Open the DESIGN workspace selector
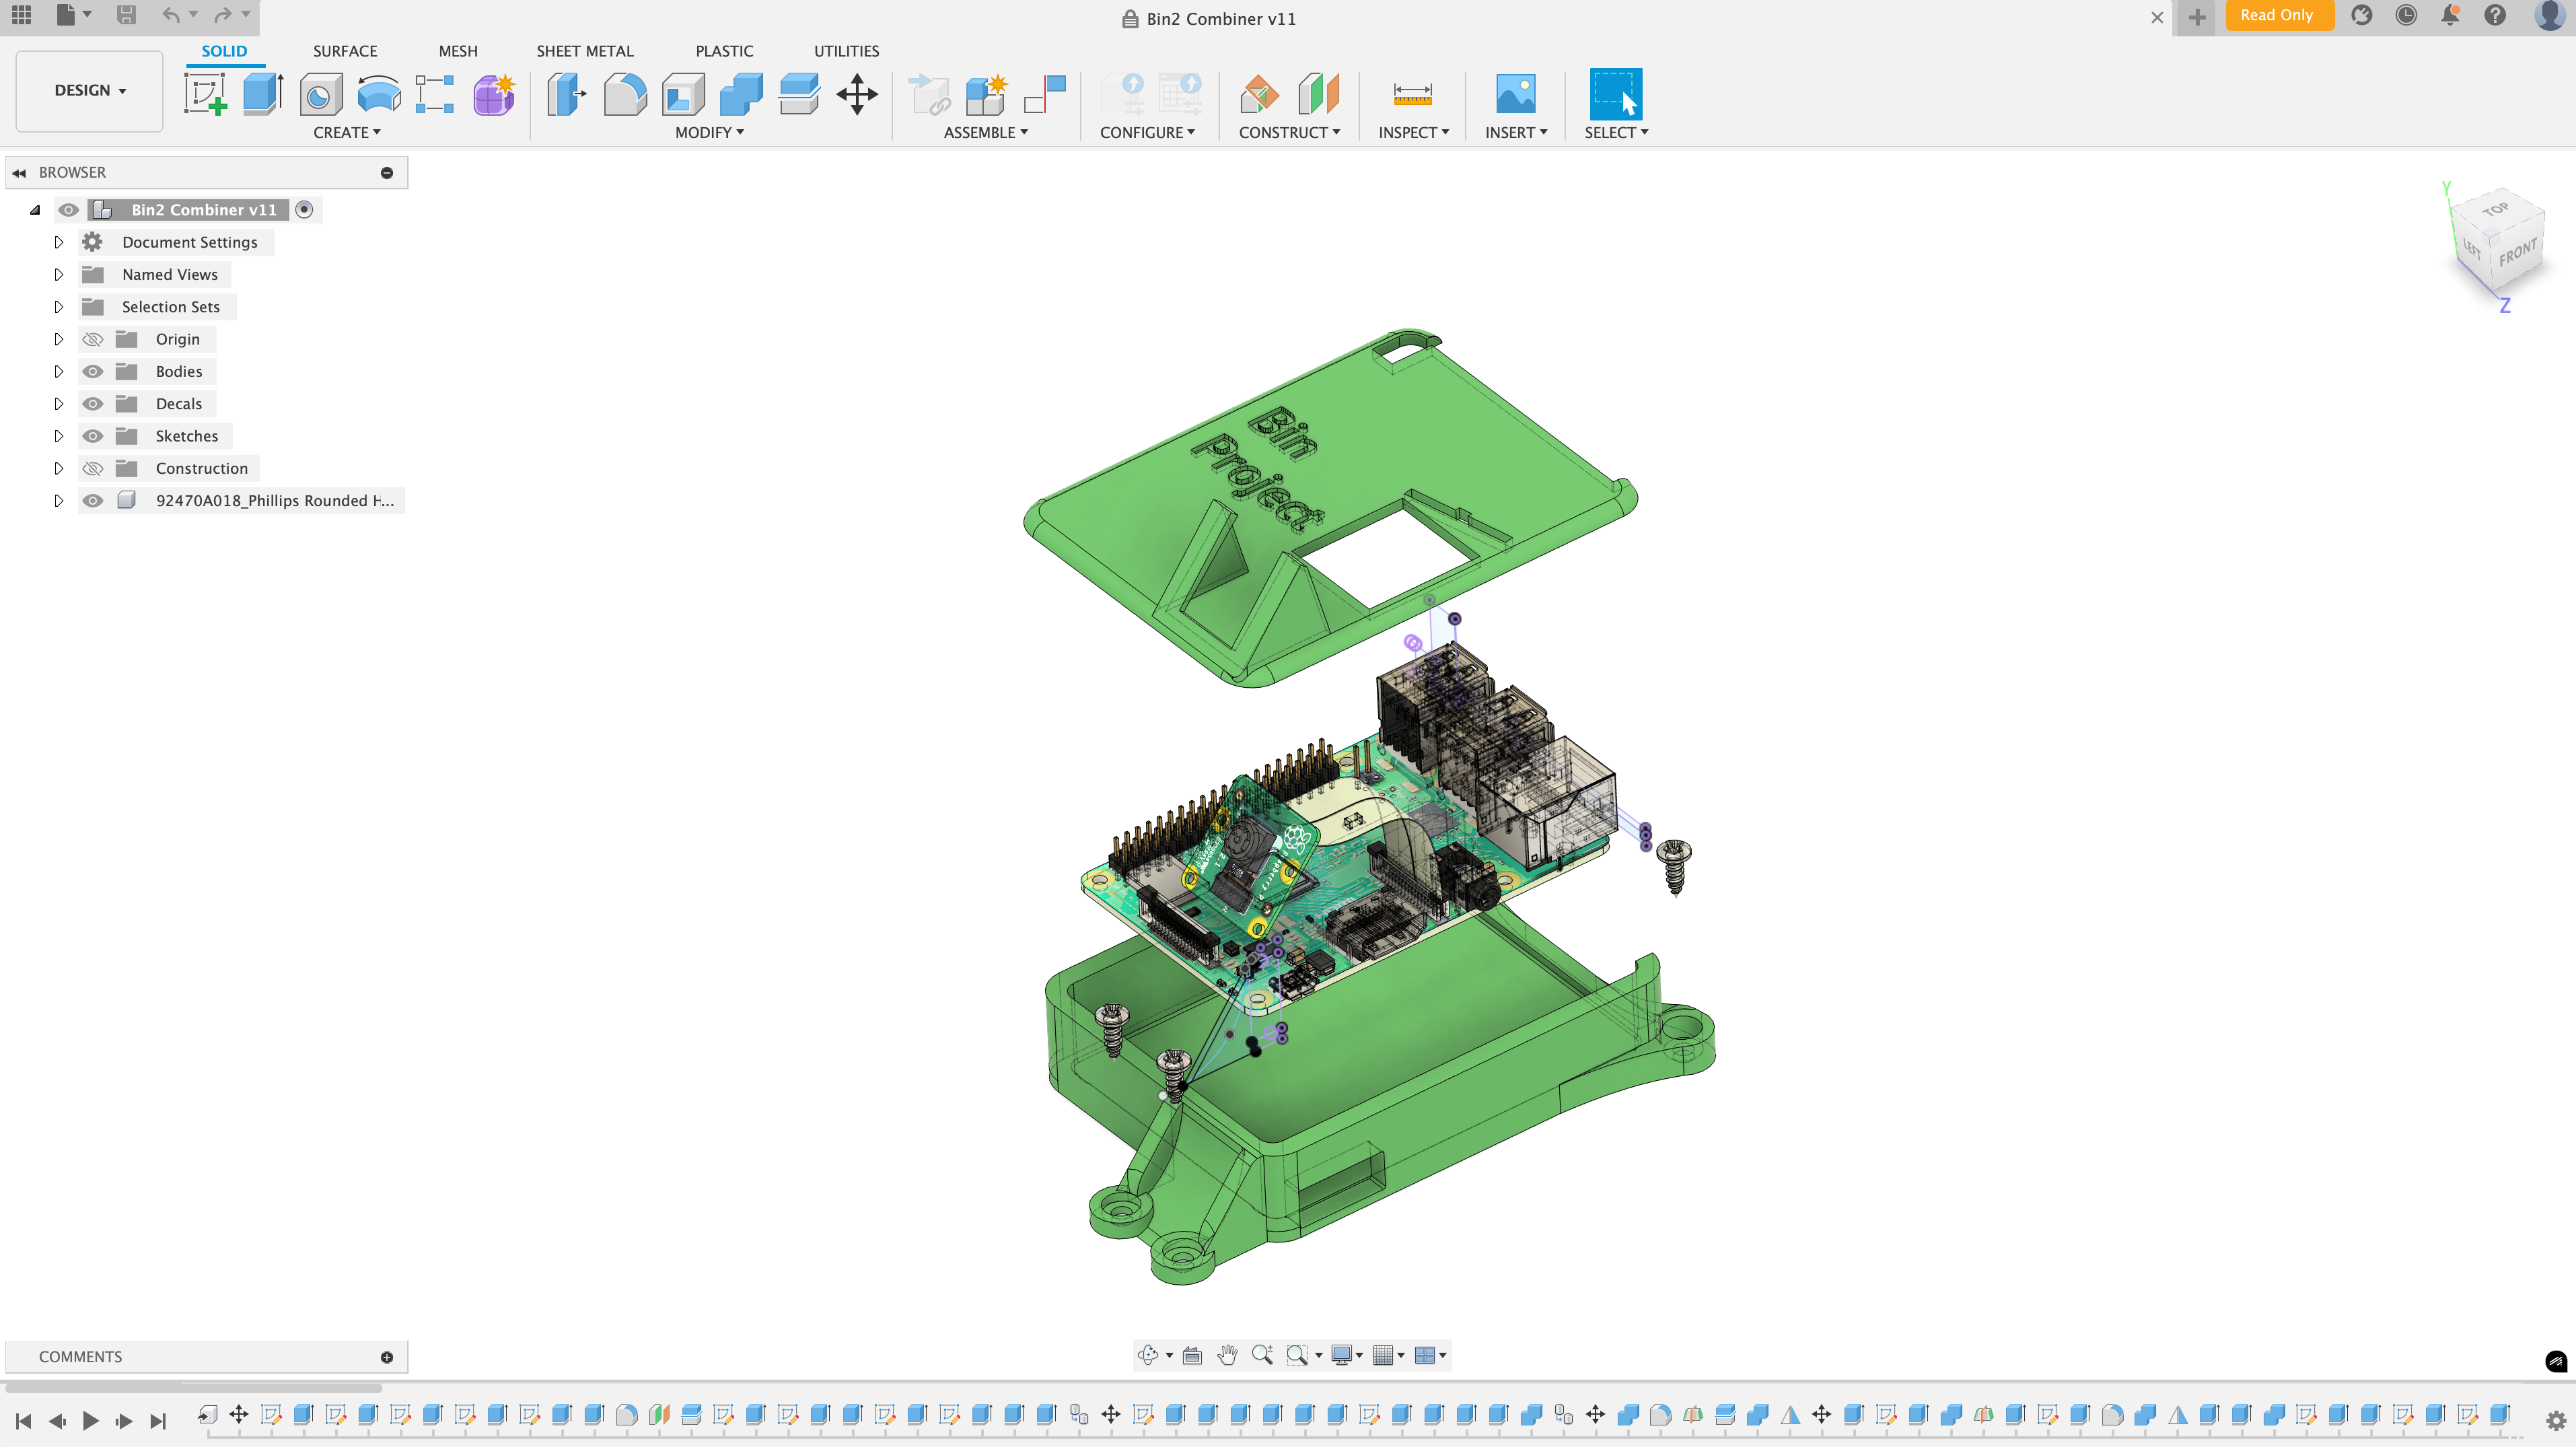 [x=88, y=90]
